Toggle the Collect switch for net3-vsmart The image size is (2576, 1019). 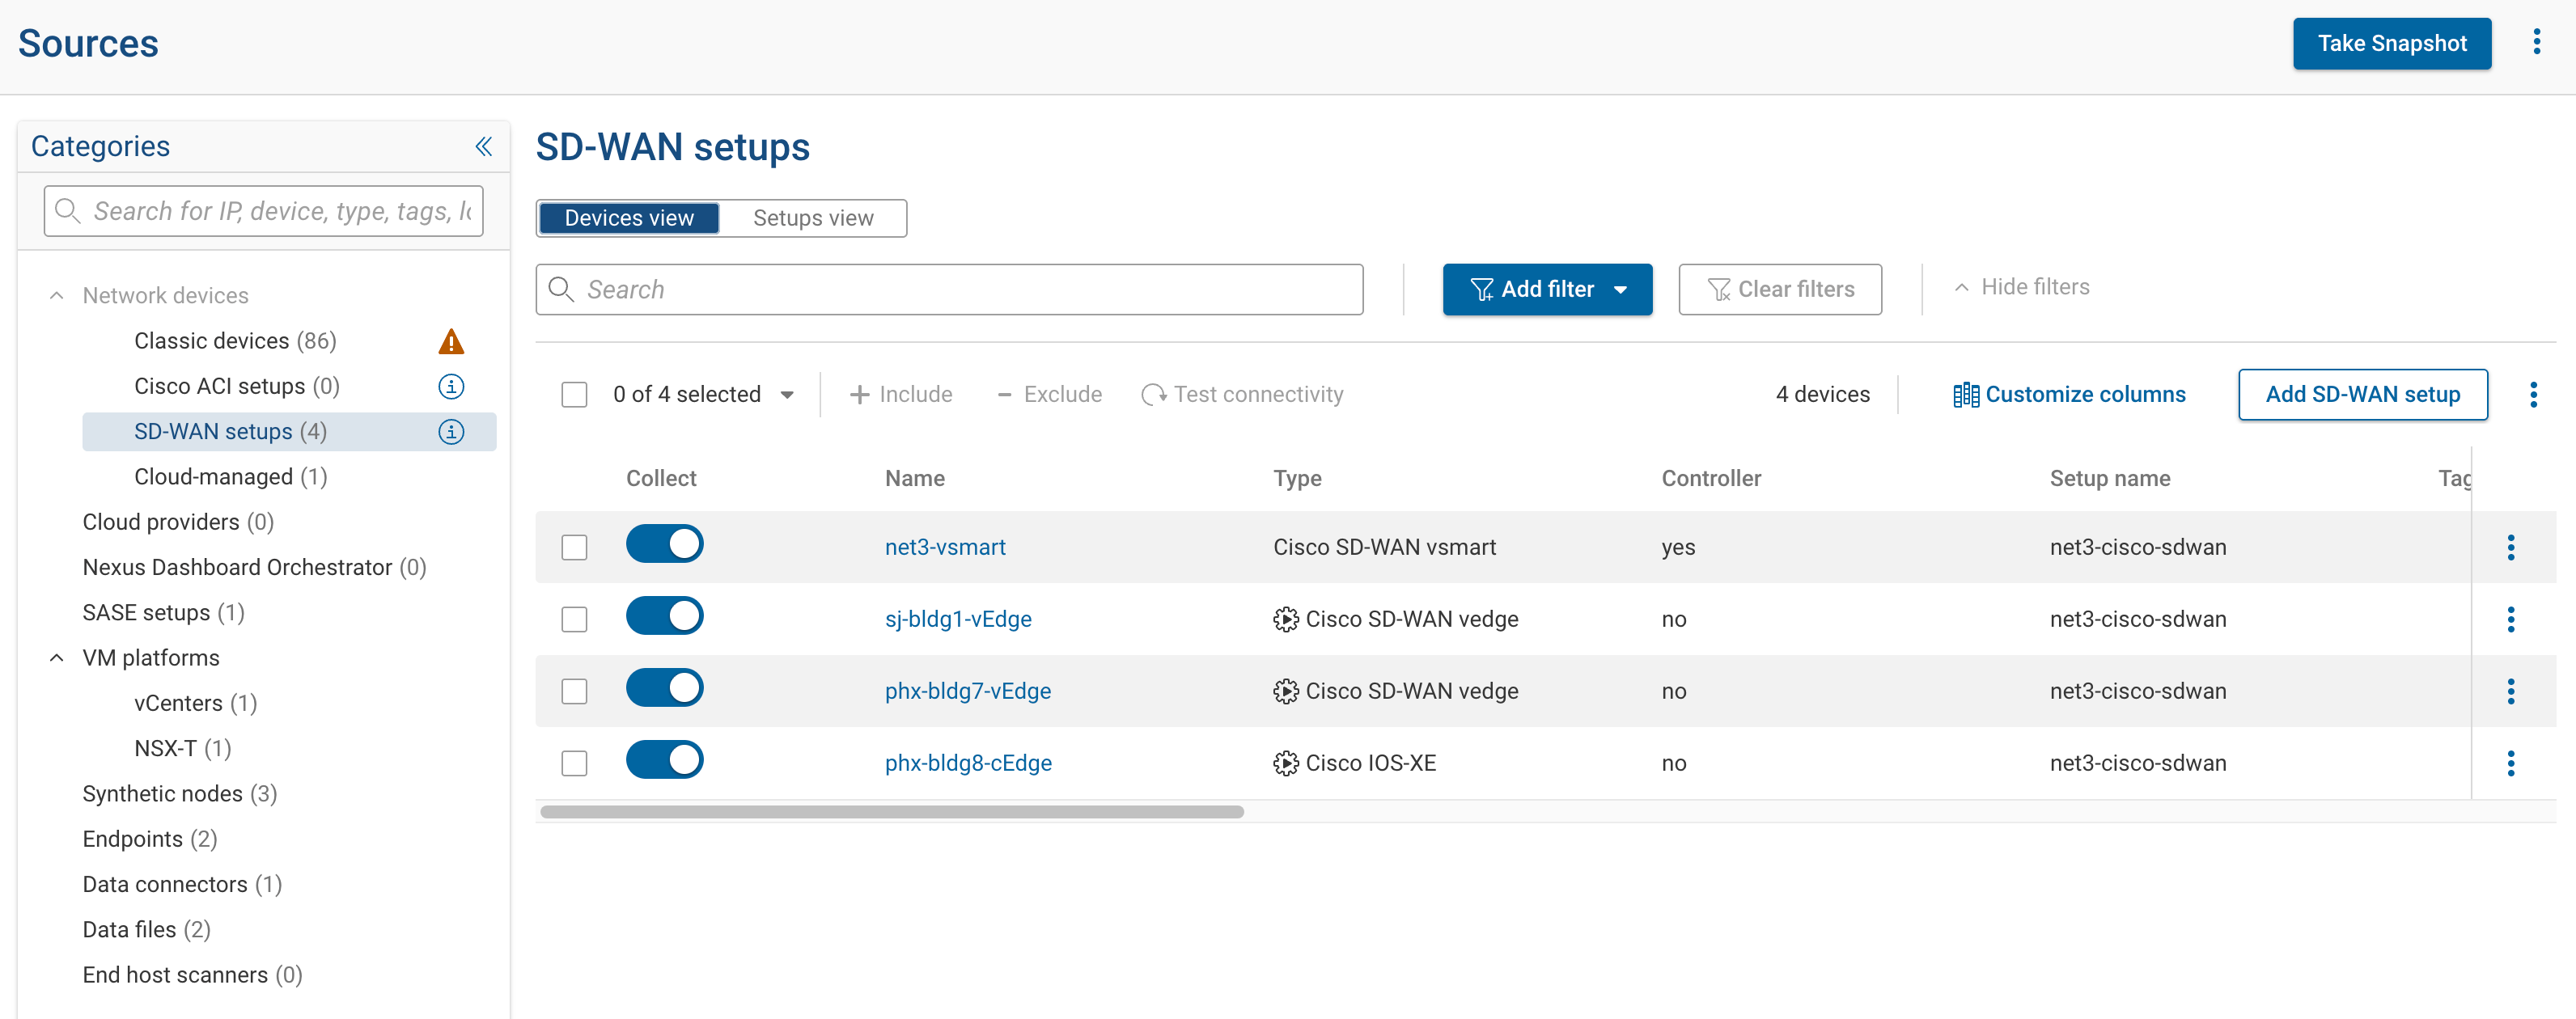coord(664,544)
